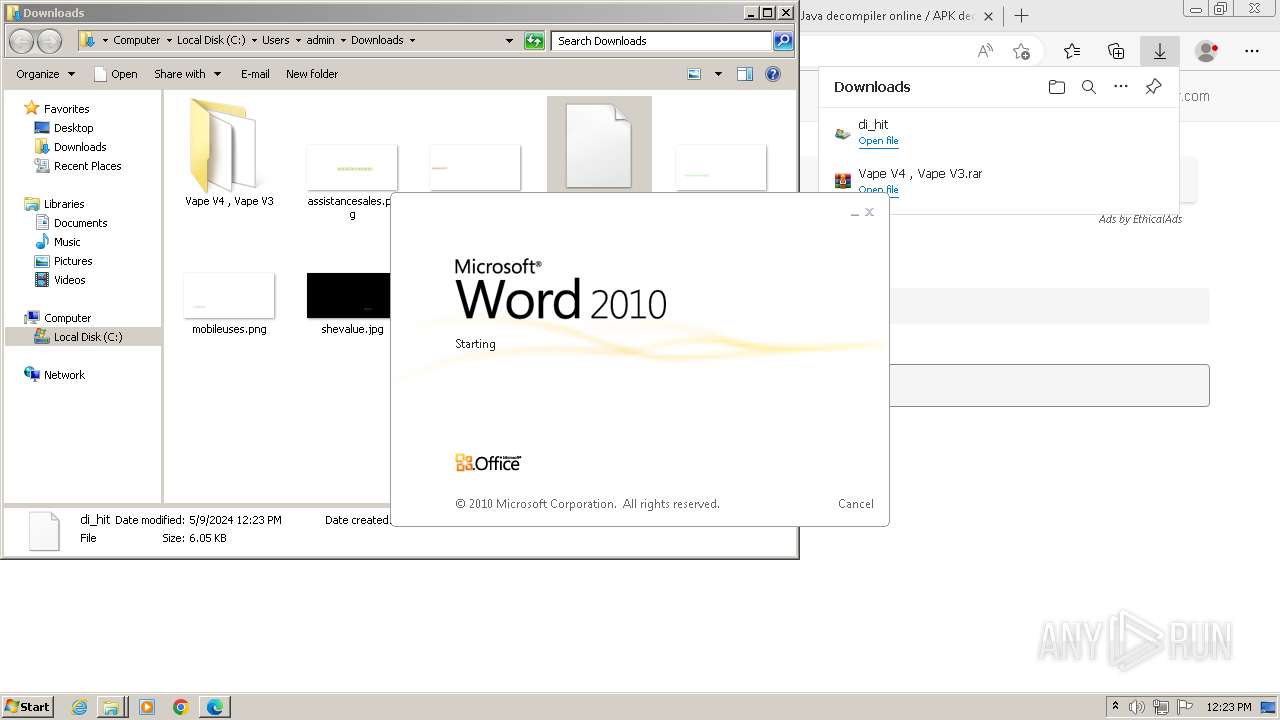Open Edge profile avatar

pos(1207,51)
